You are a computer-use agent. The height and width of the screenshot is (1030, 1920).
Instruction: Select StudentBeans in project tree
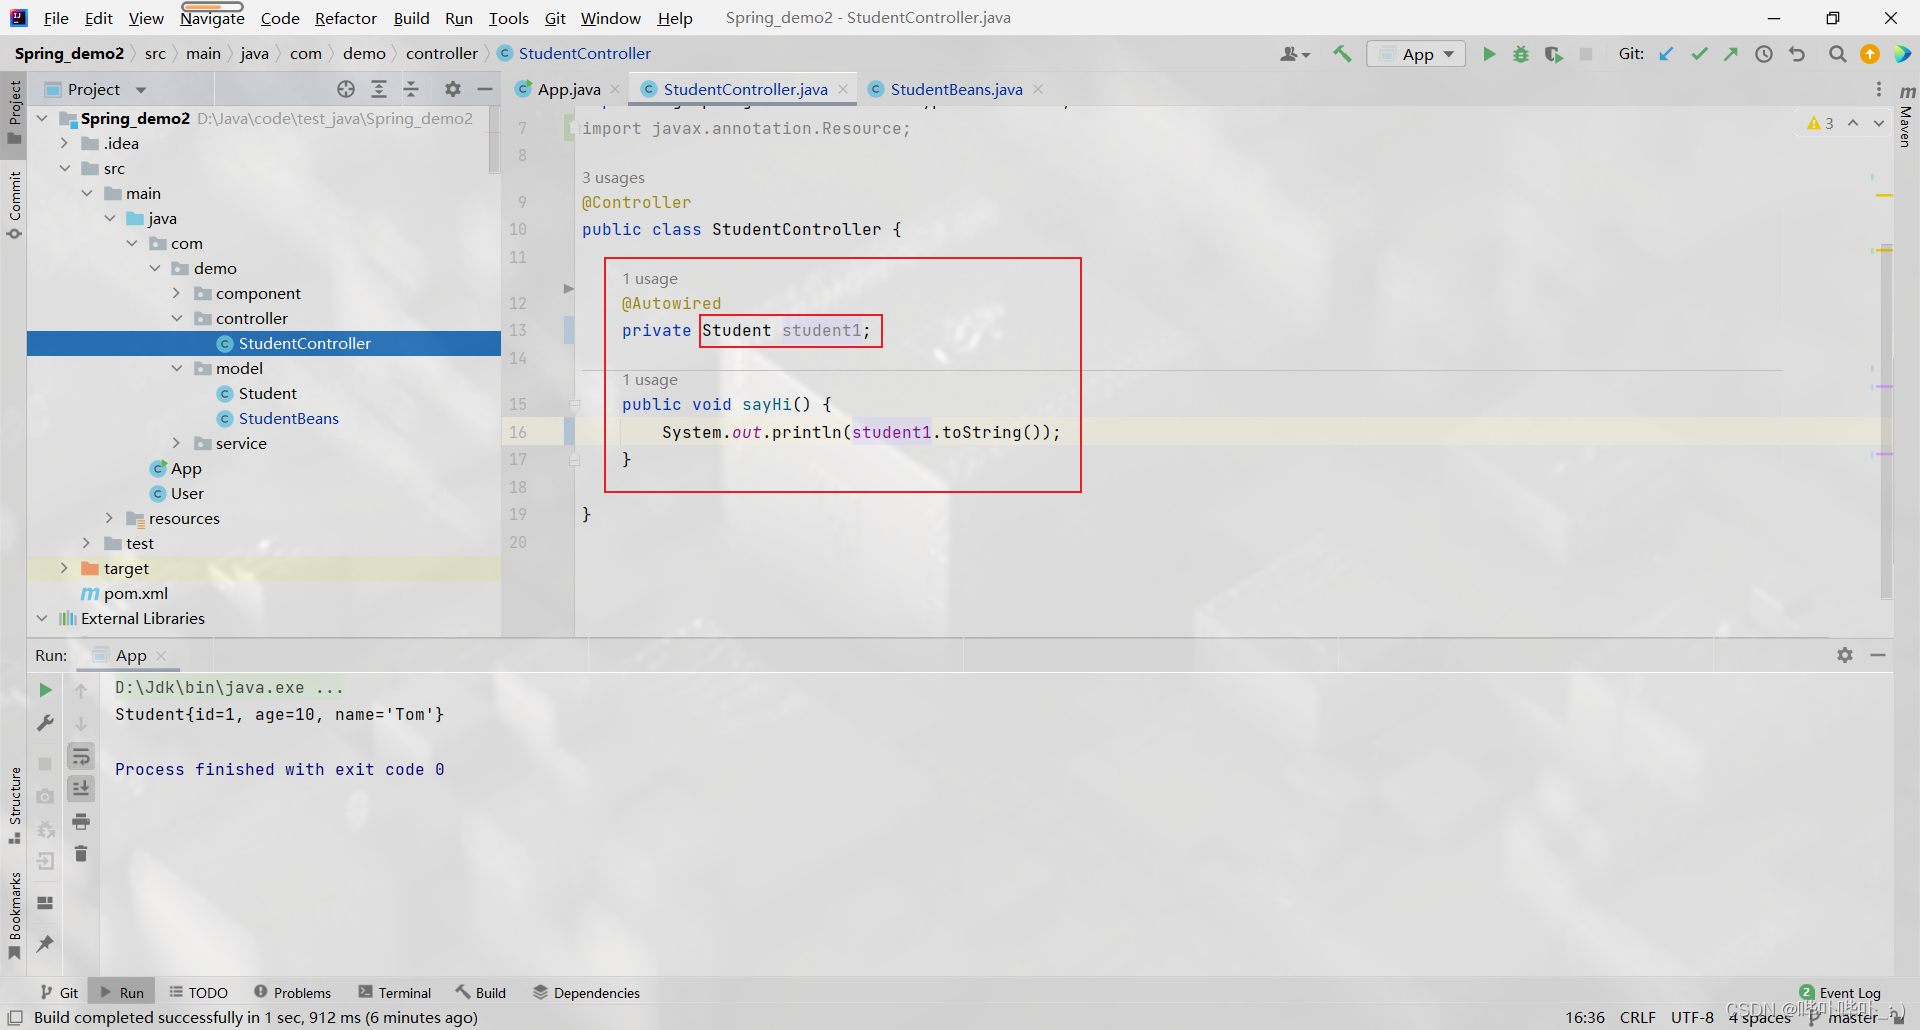click(x=288, y=418)
